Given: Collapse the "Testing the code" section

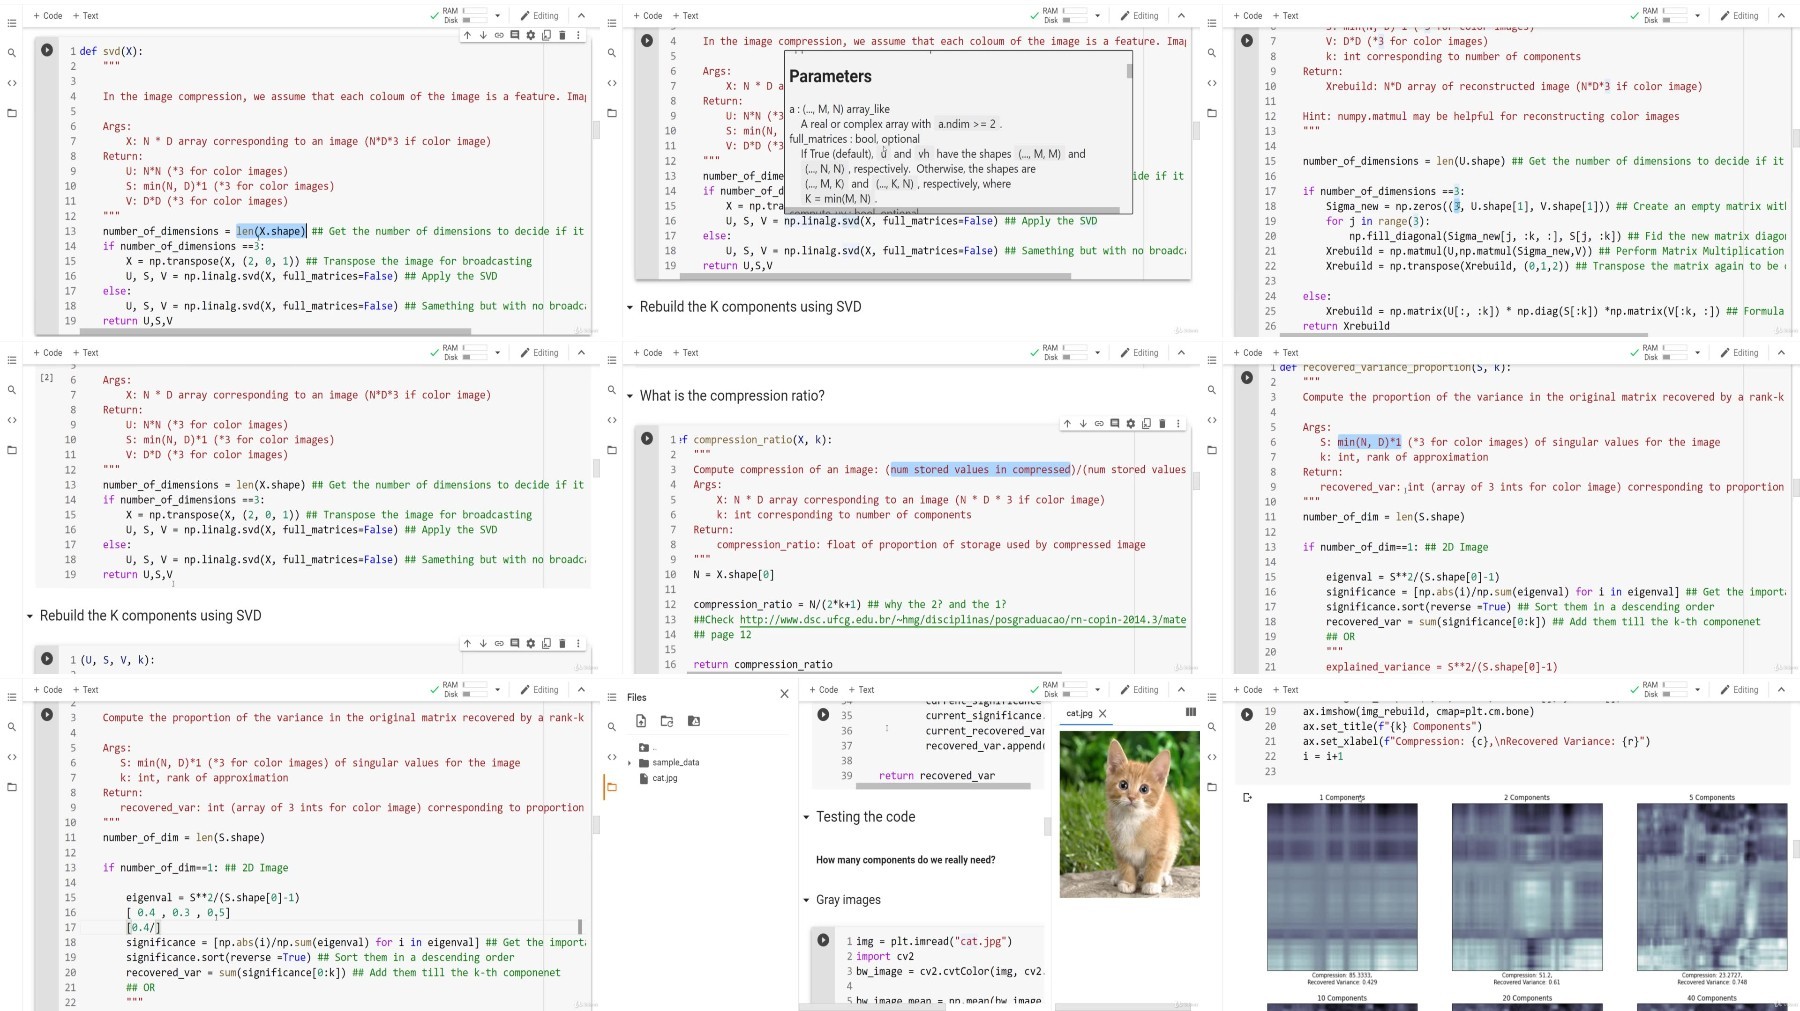Looking at the screenshot, I should 806,817.
